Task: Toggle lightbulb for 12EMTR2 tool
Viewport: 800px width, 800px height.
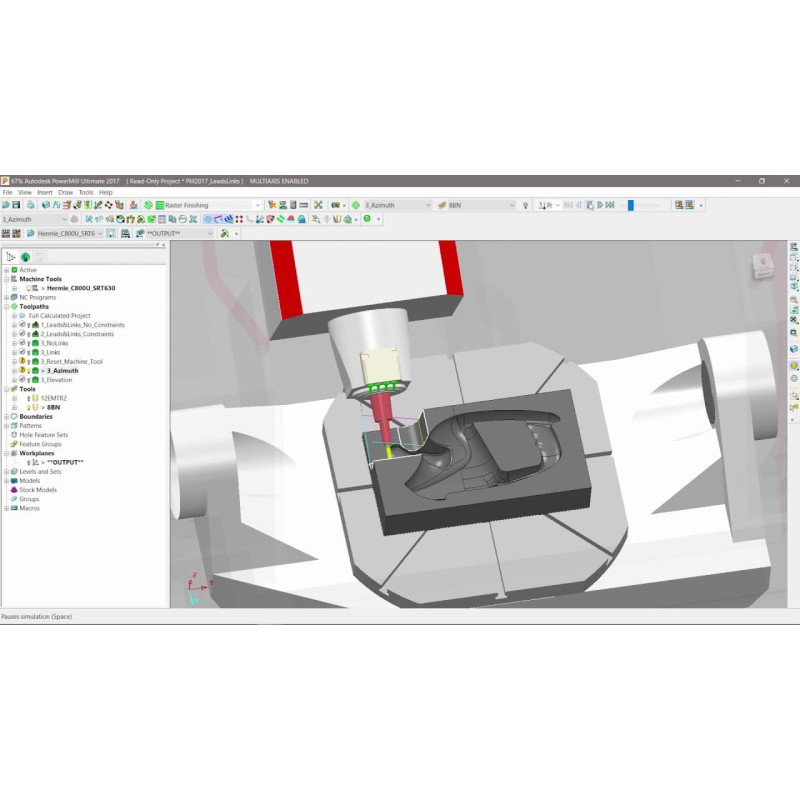Action: tap(28, 398)
